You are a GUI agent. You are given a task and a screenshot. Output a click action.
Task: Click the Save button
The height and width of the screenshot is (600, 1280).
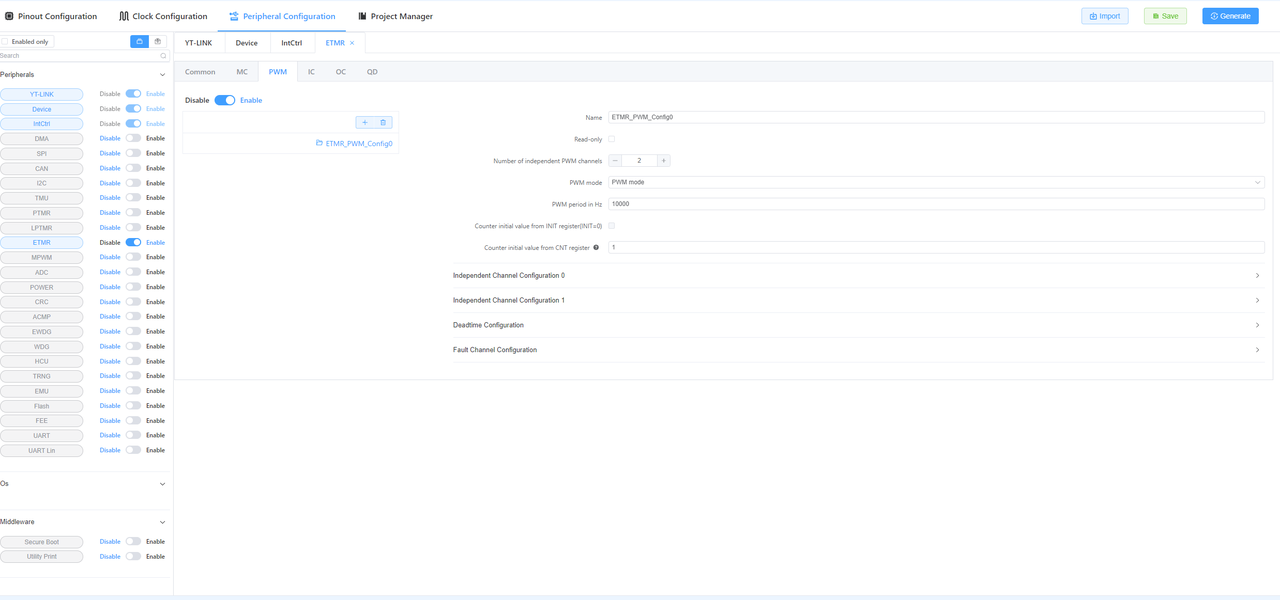pyautogui.click(x=1165, y=16)
